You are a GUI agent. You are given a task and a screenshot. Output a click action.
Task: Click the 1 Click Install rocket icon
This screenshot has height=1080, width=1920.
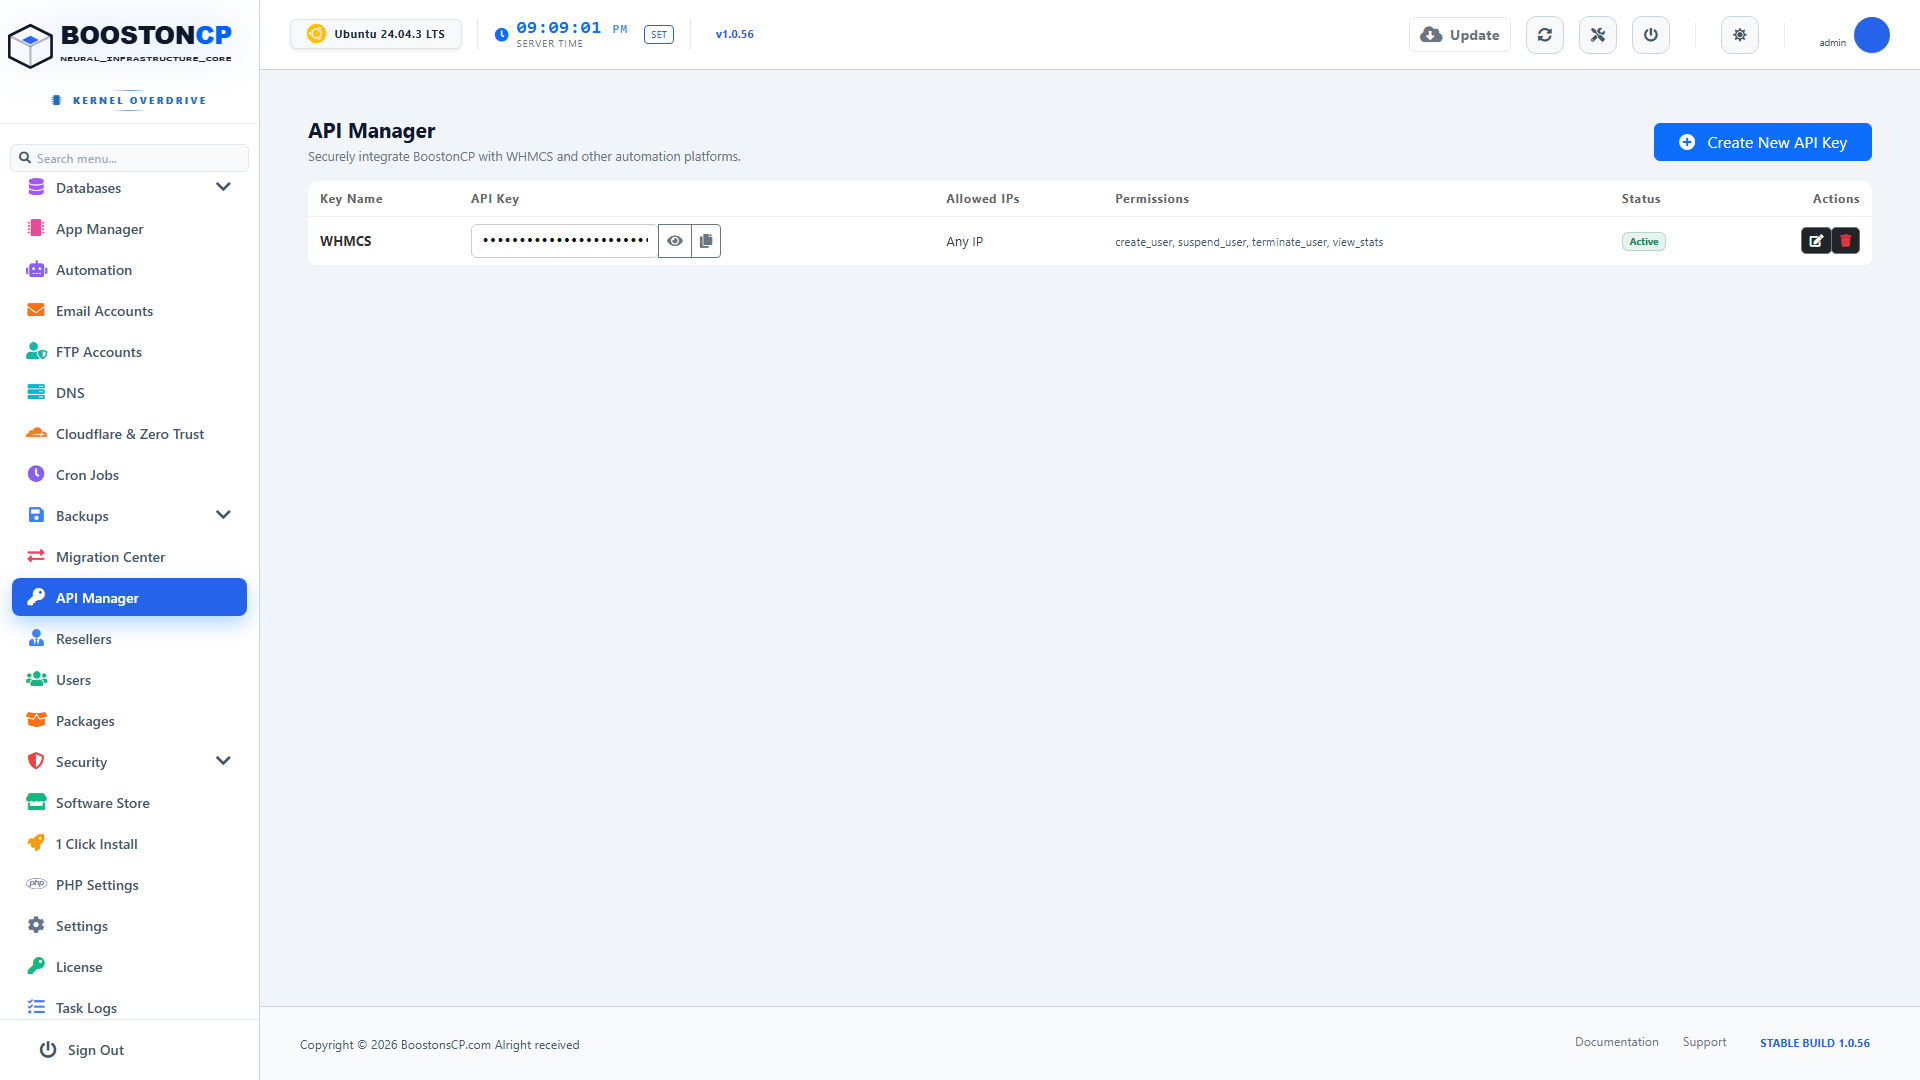(36, 843)
